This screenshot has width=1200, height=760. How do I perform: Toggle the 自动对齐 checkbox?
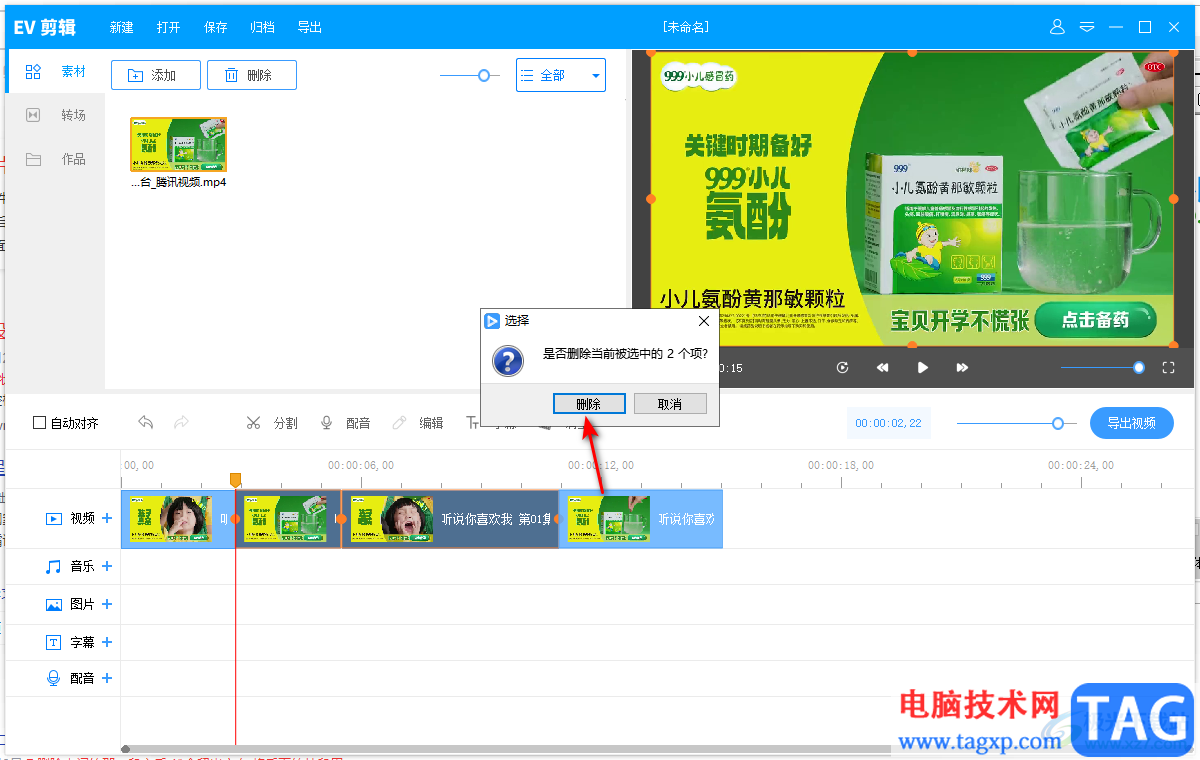coord(39,423)
